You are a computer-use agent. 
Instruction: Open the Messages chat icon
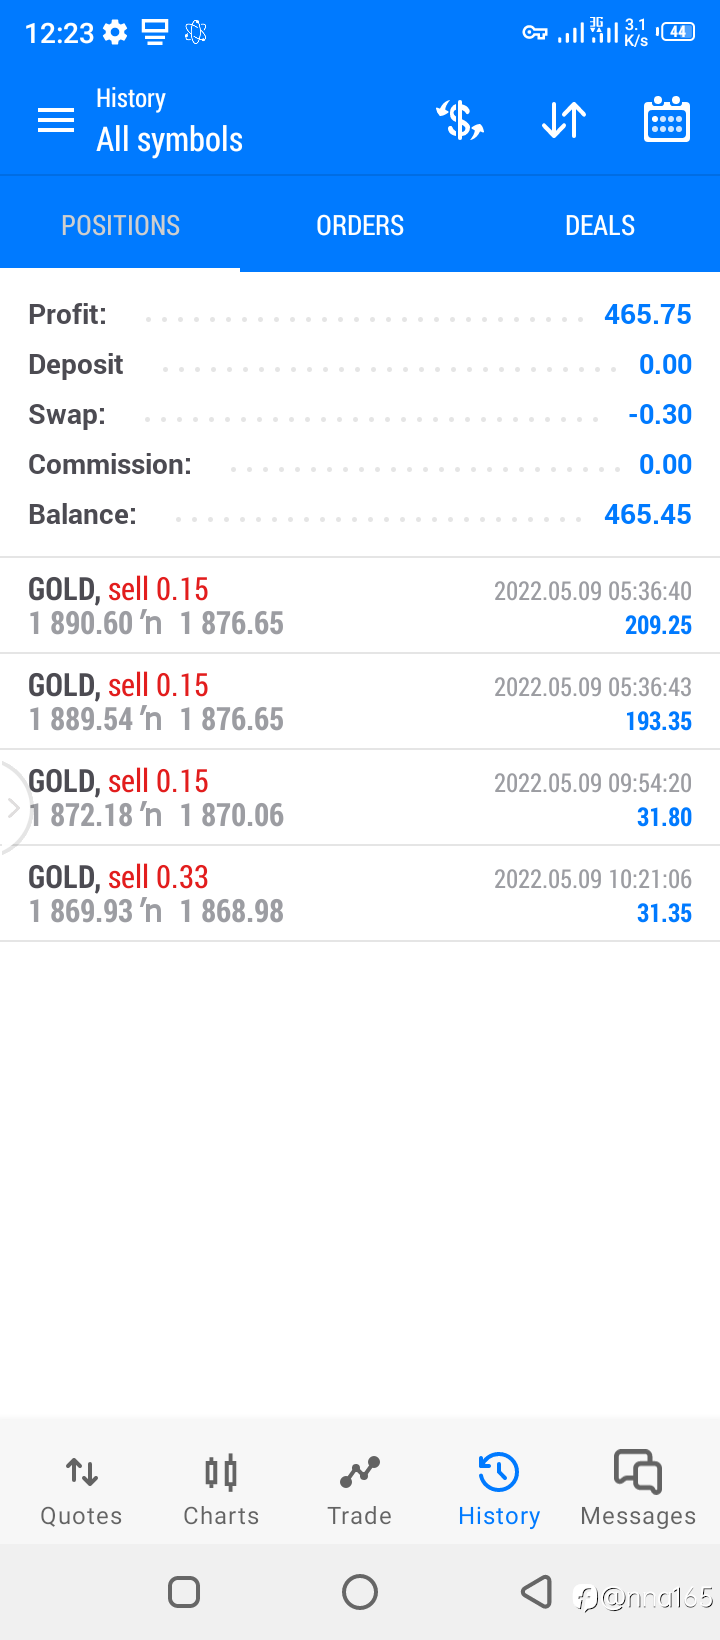point(638,1472)
